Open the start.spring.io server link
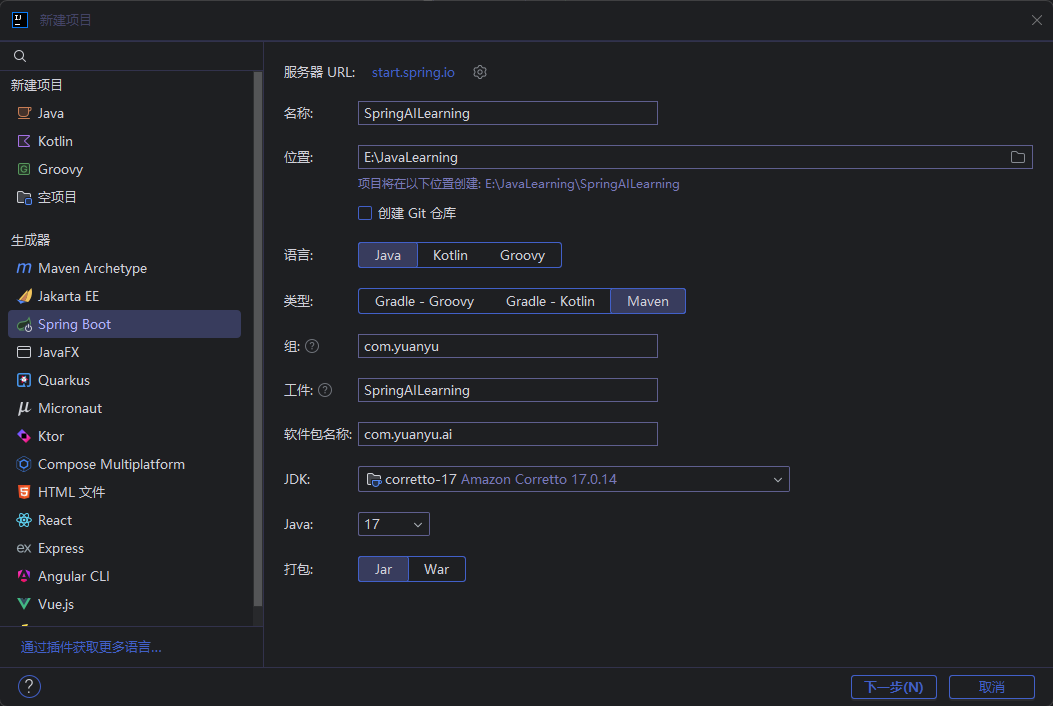Viewport: 1053px width, 706px height. coord(413,72)
